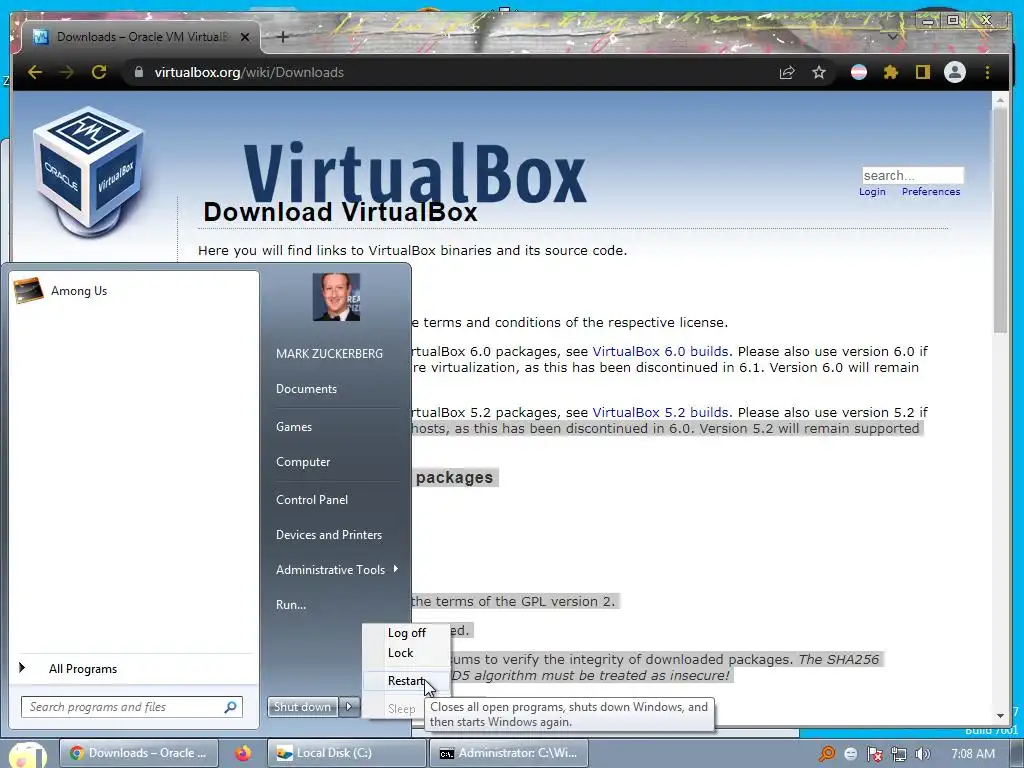The image size is (1024, 768).
Task: Open Devices and Printers
Action: [x=328, y=535]
